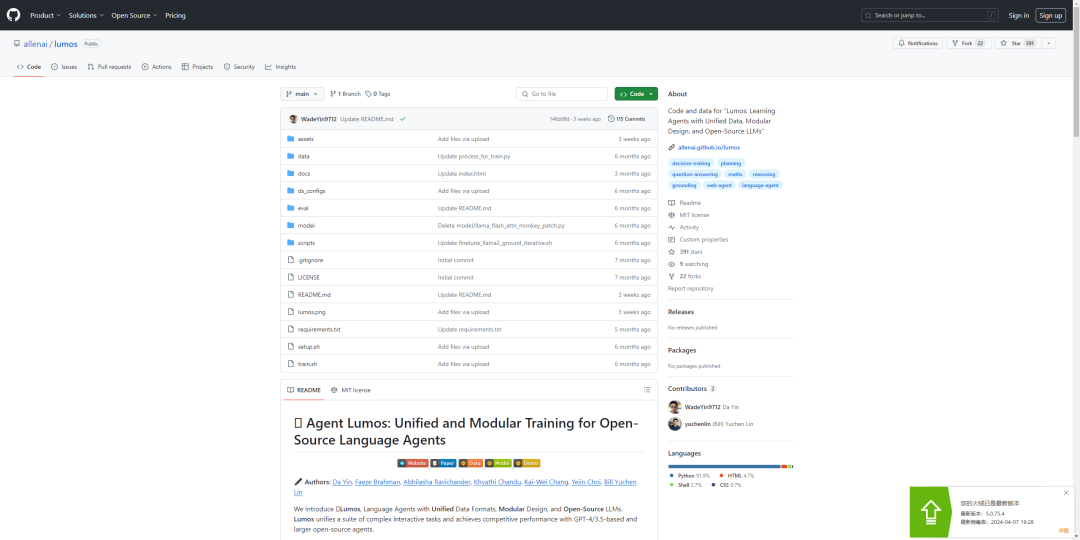Switch to the Insights tab
1080x540 pixels.
[x=280, y=67]
